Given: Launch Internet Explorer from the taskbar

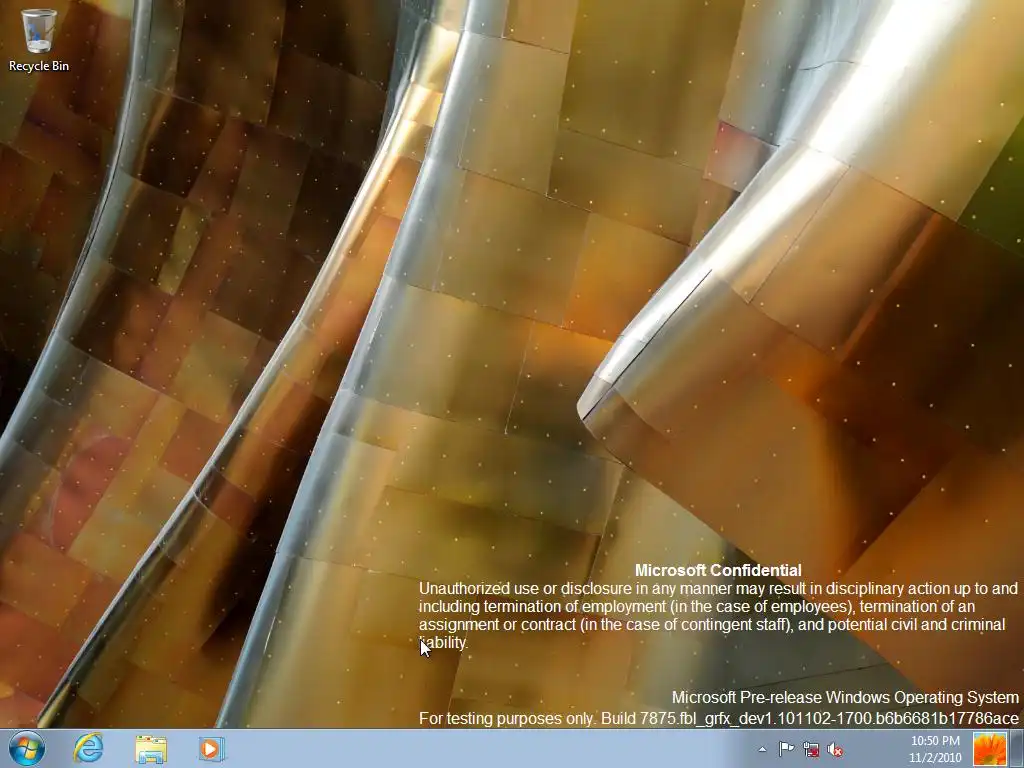Looking at the screenshot, I should tap(88, 748).
